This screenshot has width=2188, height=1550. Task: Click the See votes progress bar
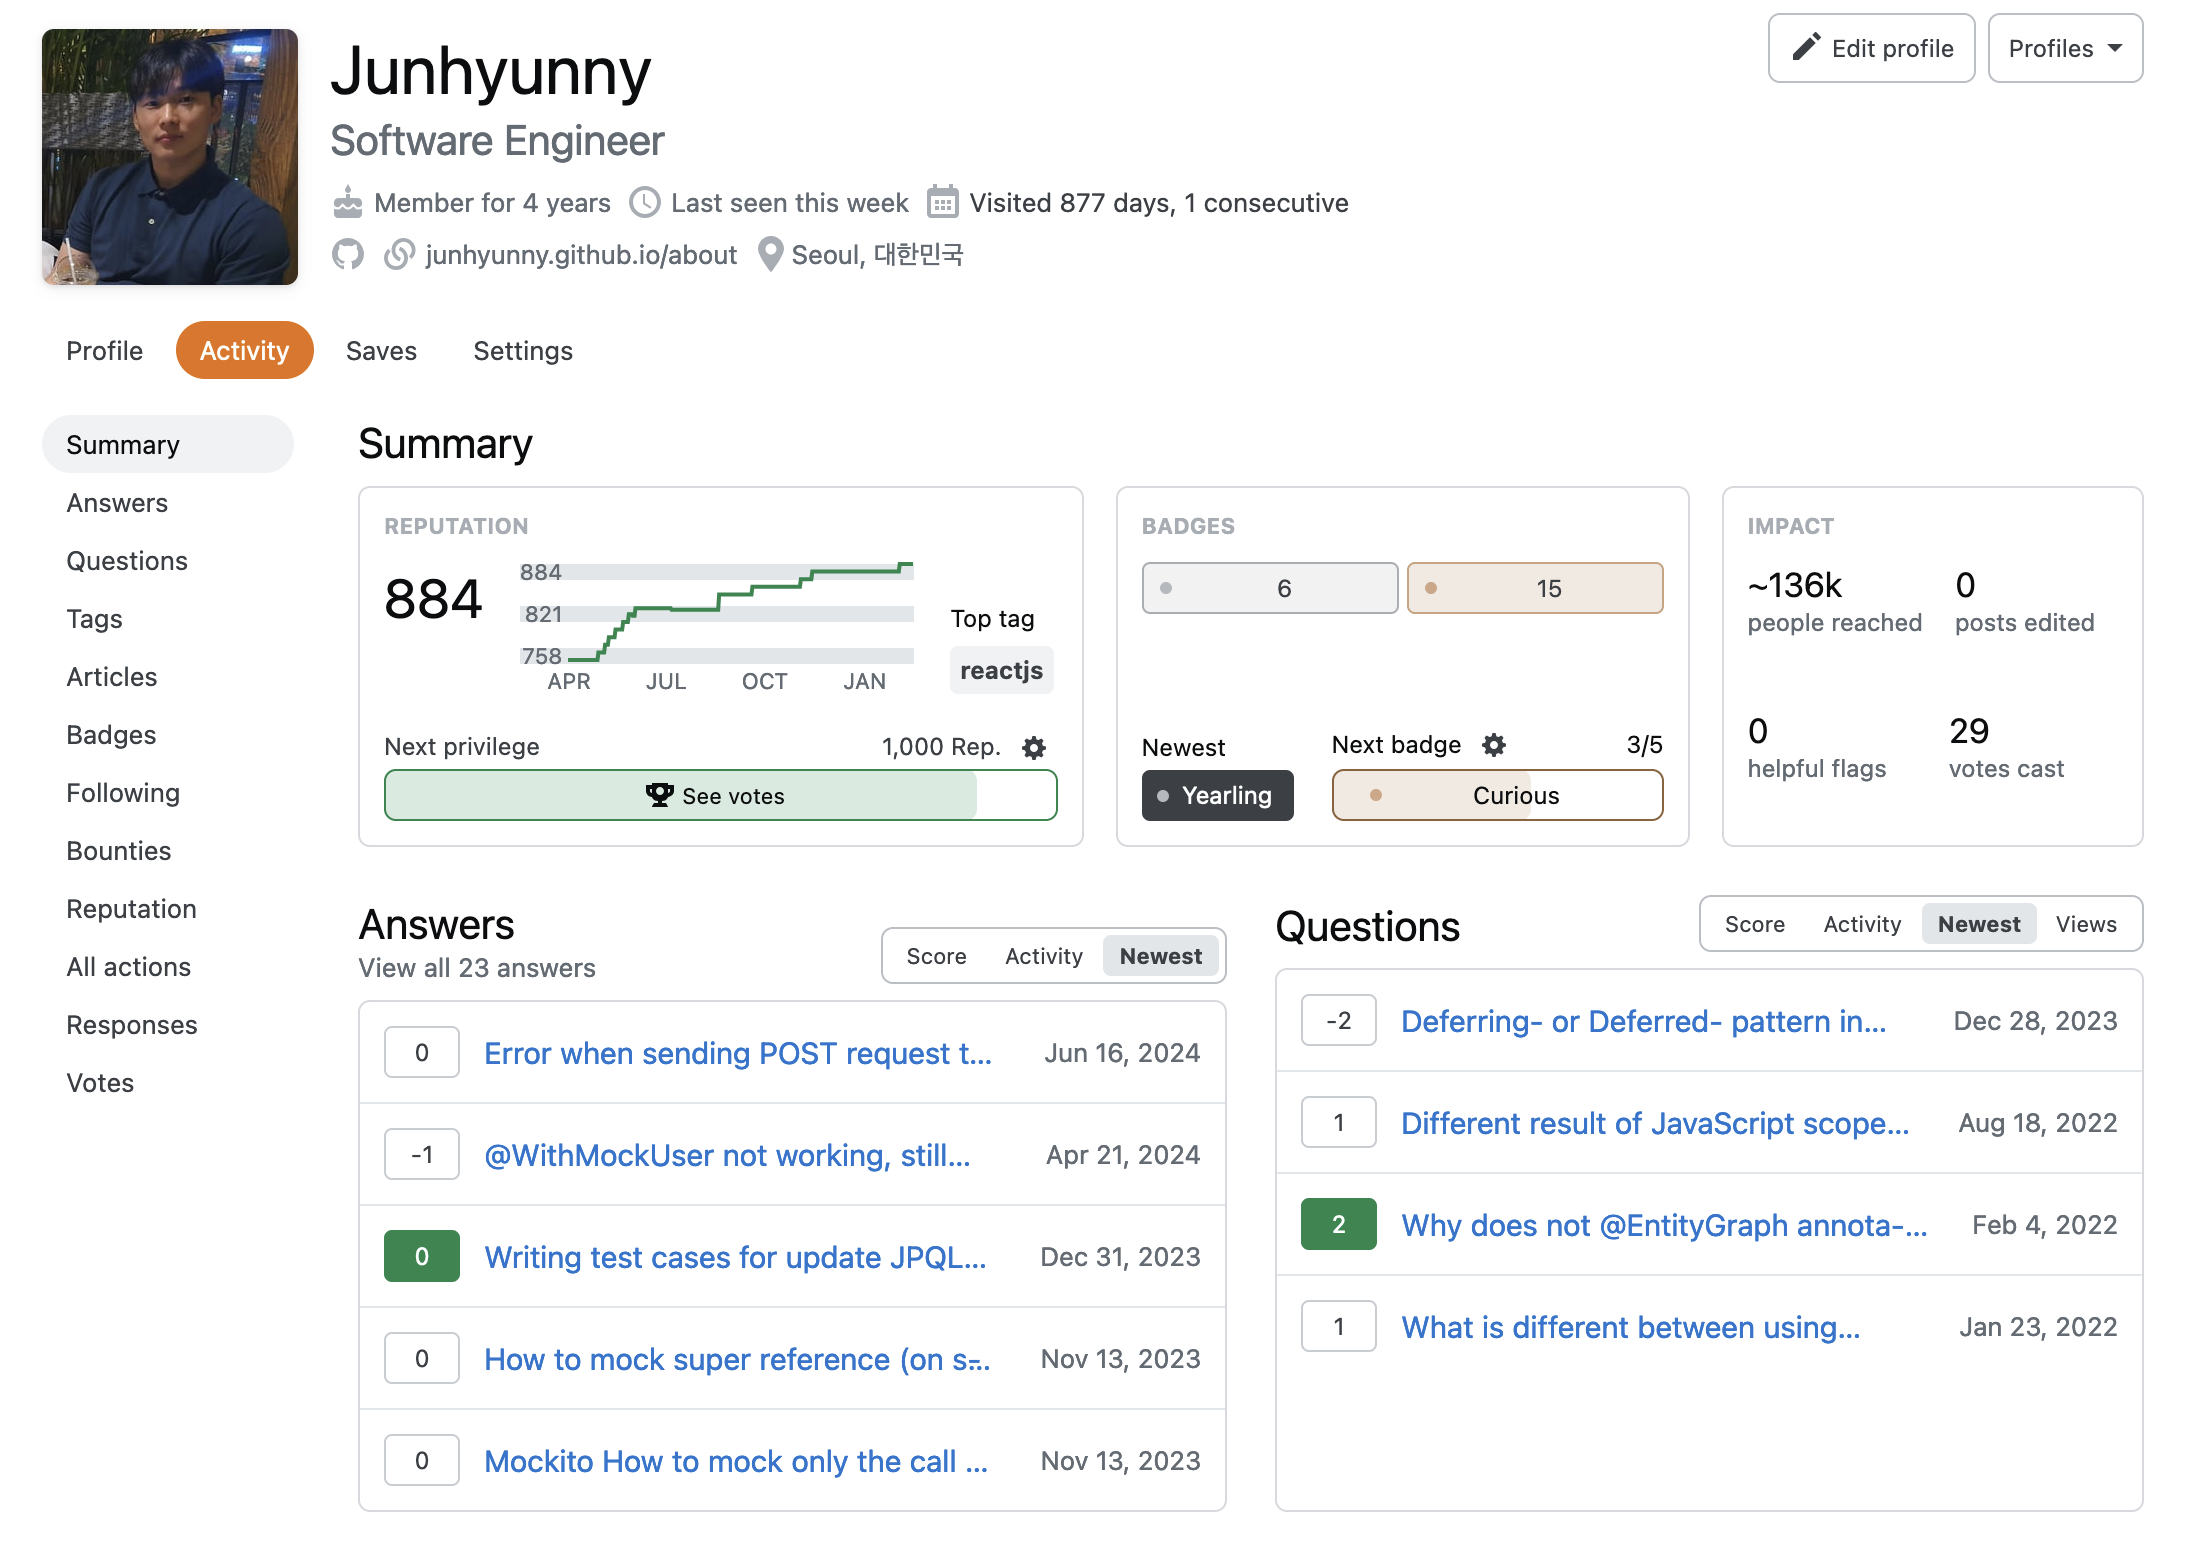point(720,795)
